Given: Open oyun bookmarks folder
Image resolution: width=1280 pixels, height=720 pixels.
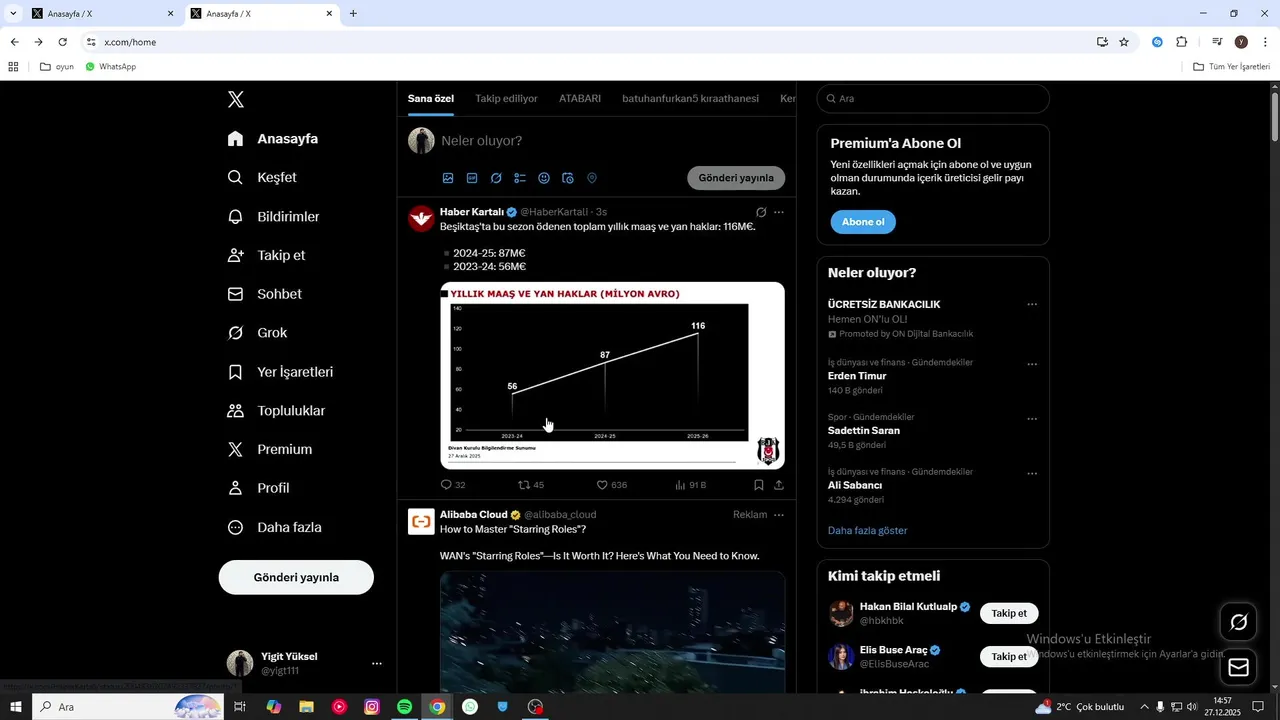Looking at the screenshot, I should pyautogui.click(x=57, y=67).
